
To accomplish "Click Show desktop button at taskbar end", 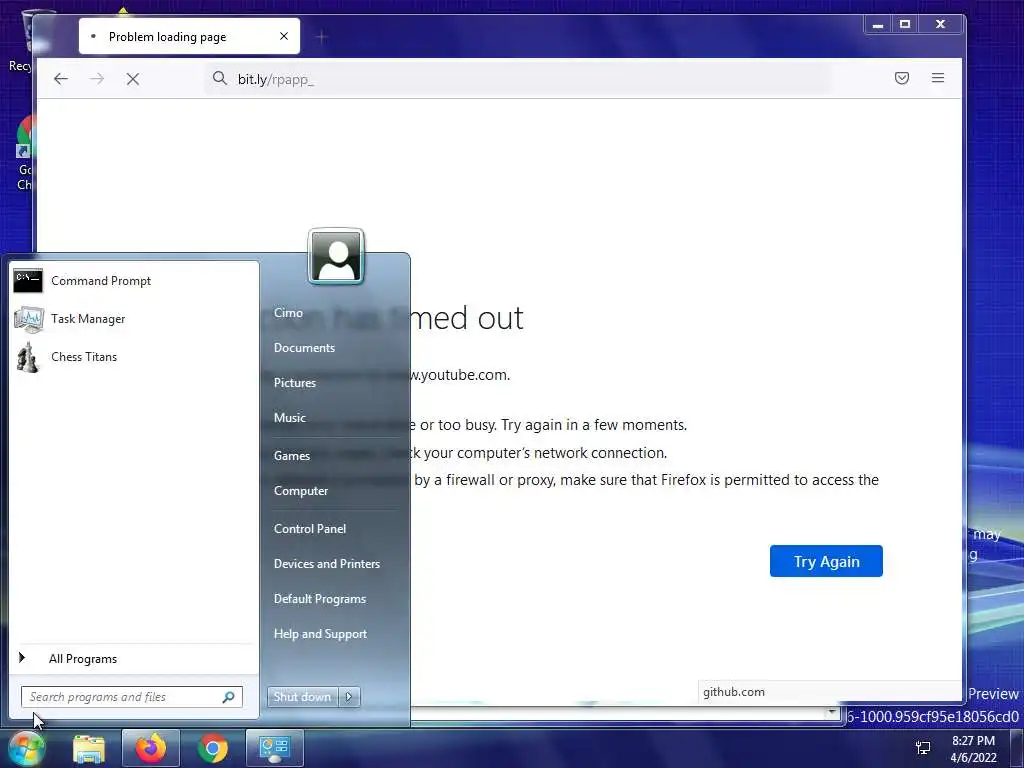I will [1017, 748].
